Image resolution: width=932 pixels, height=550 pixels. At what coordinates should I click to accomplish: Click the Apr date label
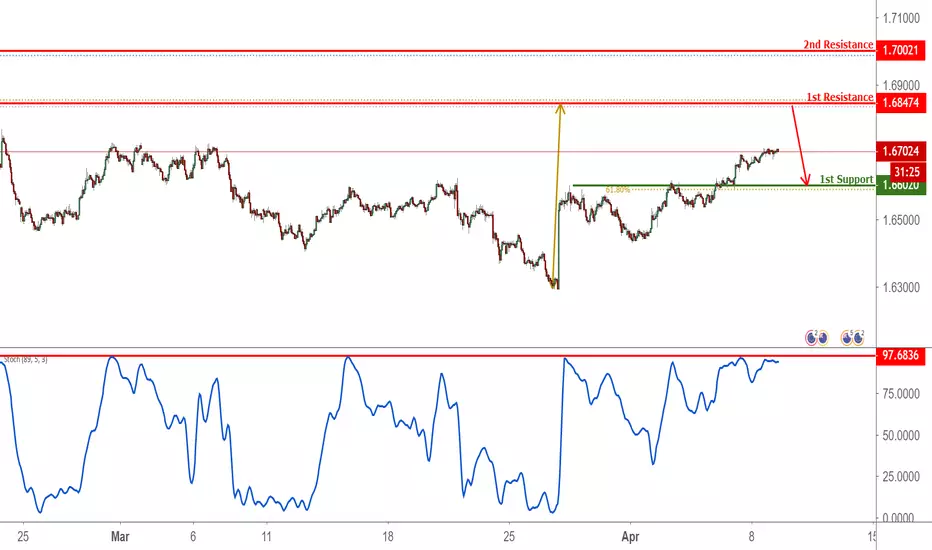tap(630, 536)
